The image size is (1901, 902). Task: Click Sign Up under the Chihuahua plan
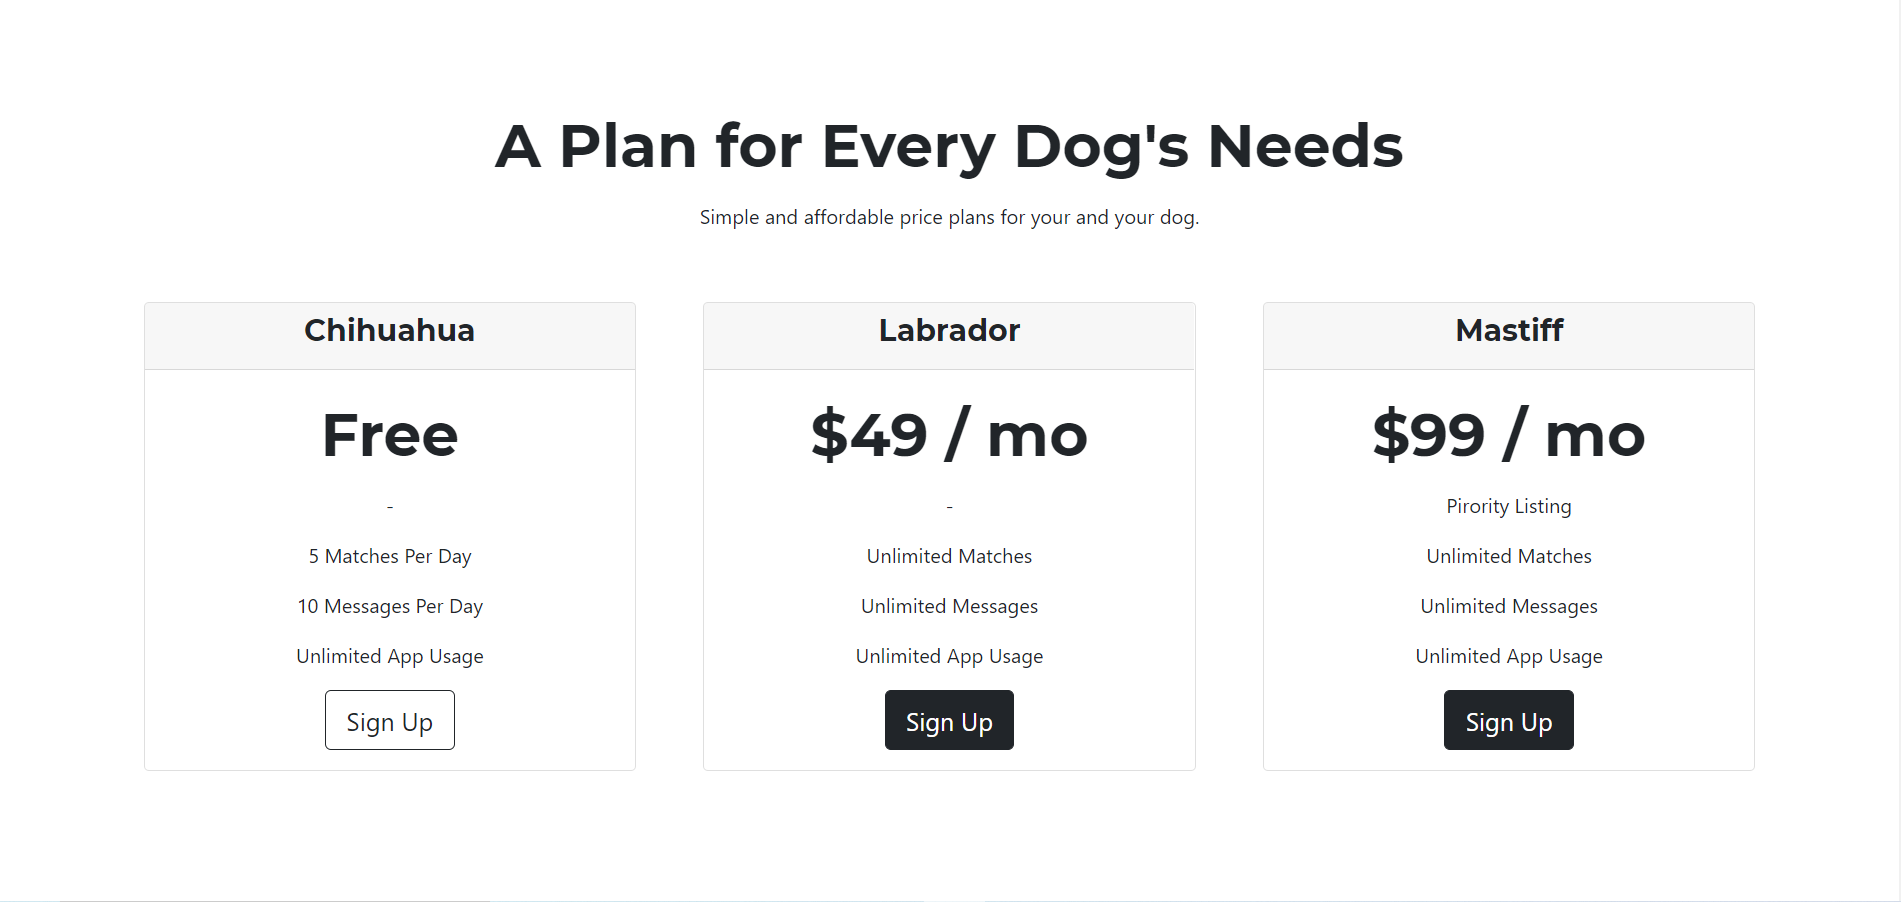[x=389, y=720]
